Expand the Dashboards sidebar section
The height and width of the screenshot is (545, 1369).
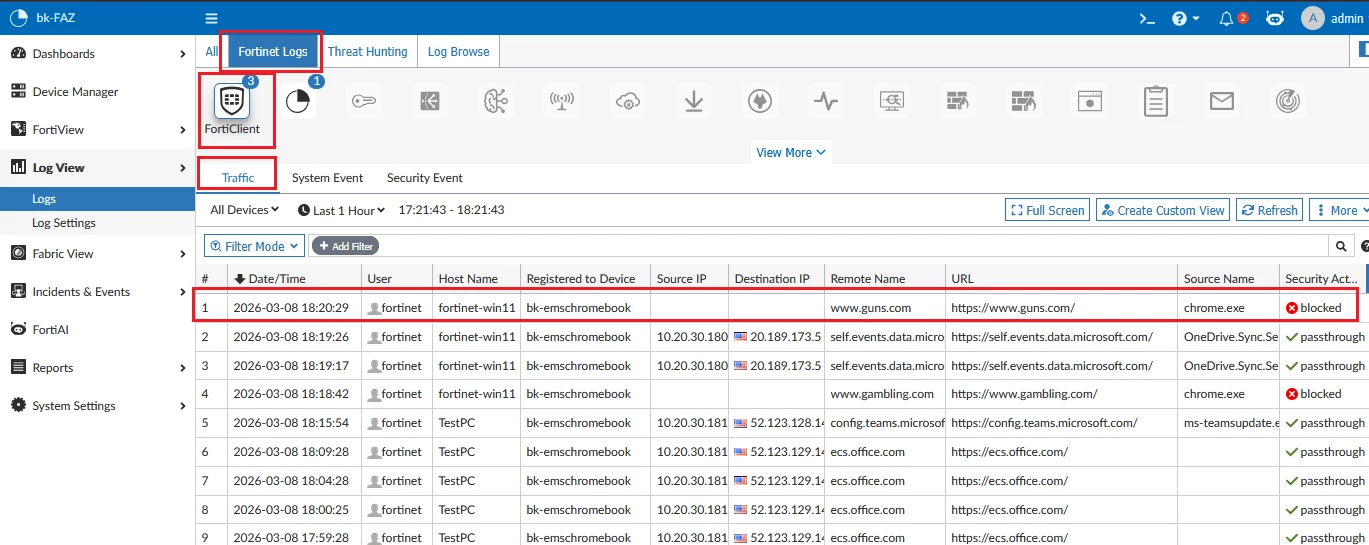point(98,54)
